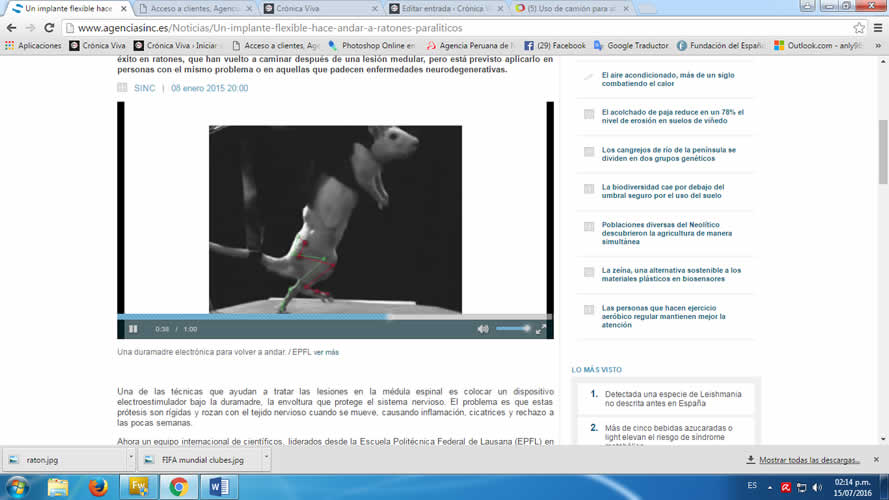The height and width of the screenshot is (500, 889).
Task: Open Microsoft Word from the taskbar
Action: (x=219, y=487)
